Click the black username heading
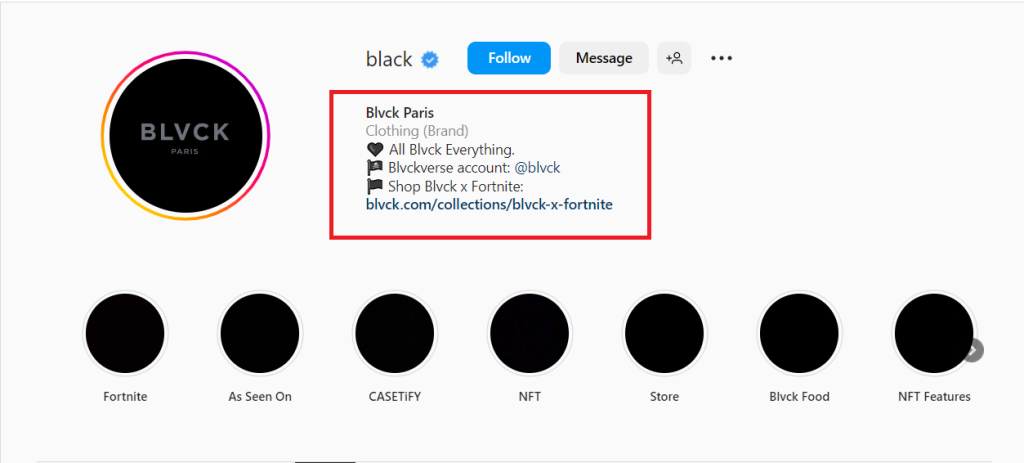 [x=389, y=59]
